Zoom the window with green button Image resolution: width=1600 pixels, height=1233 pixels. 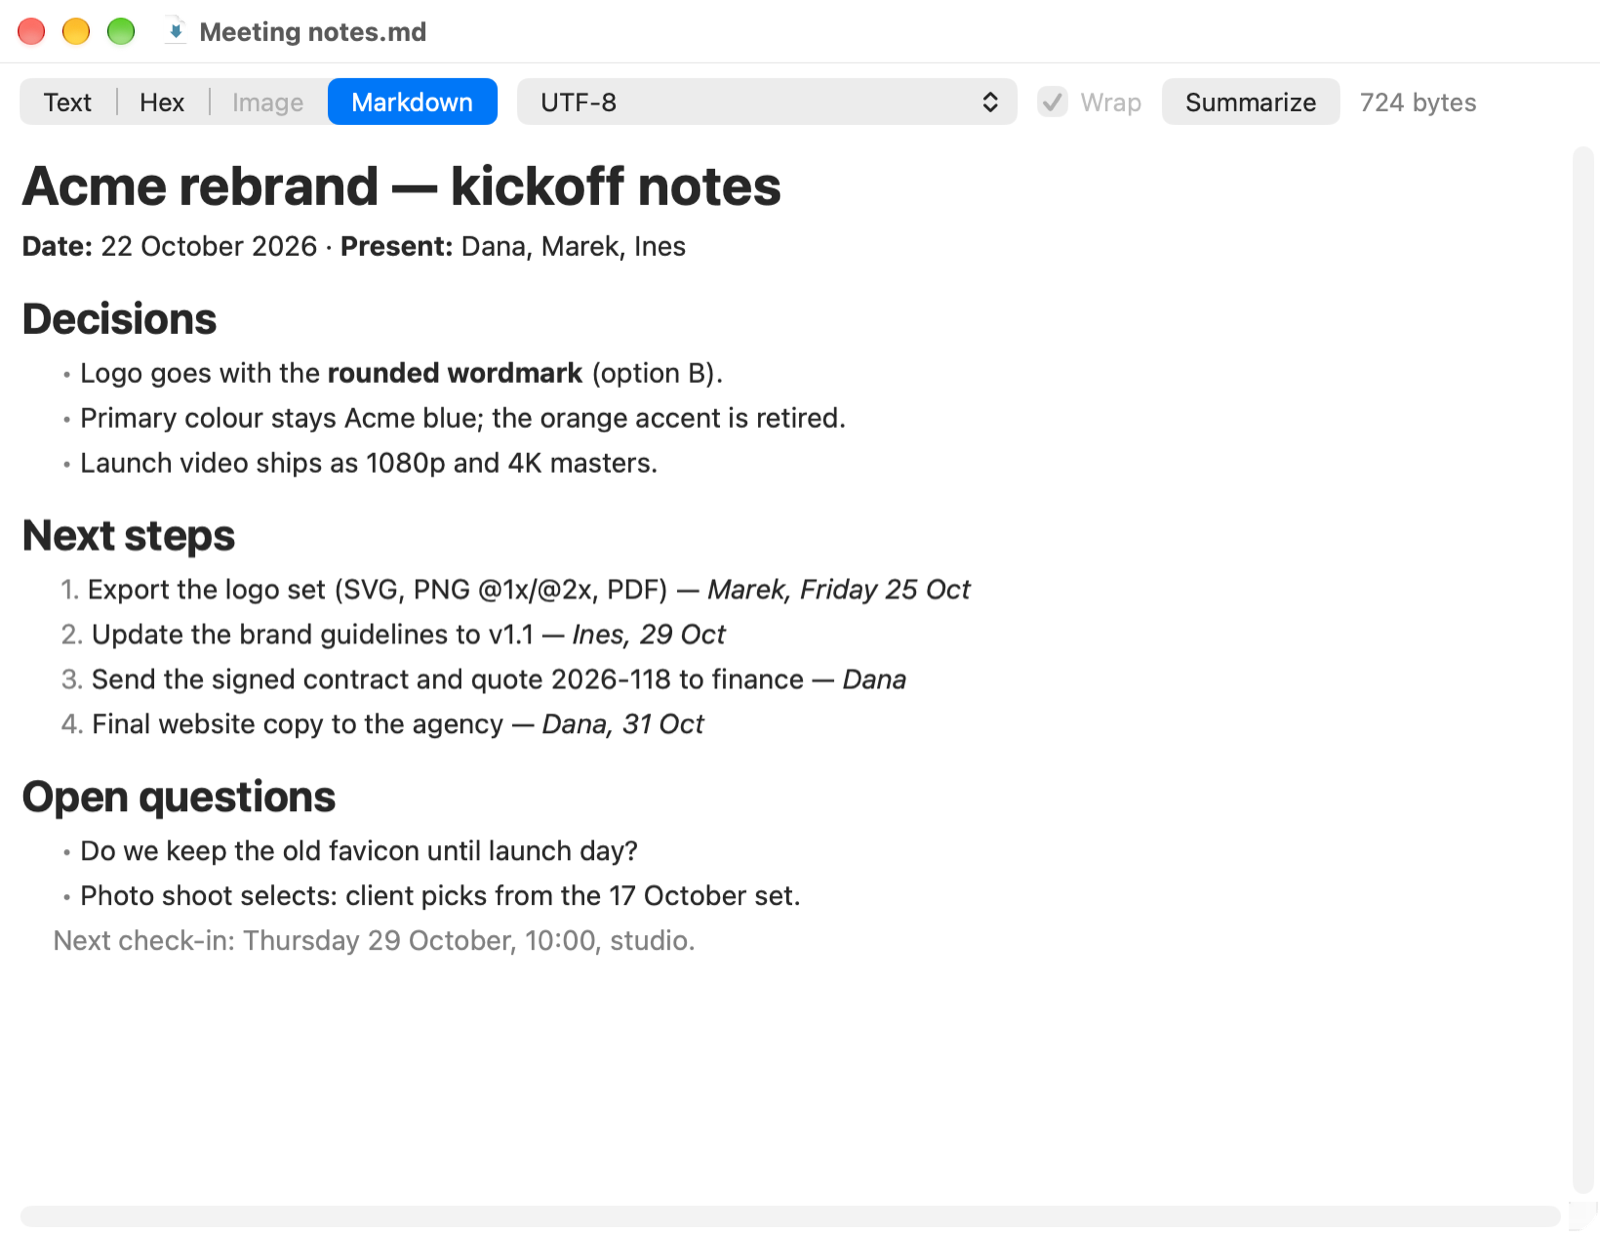pos(121,31)
